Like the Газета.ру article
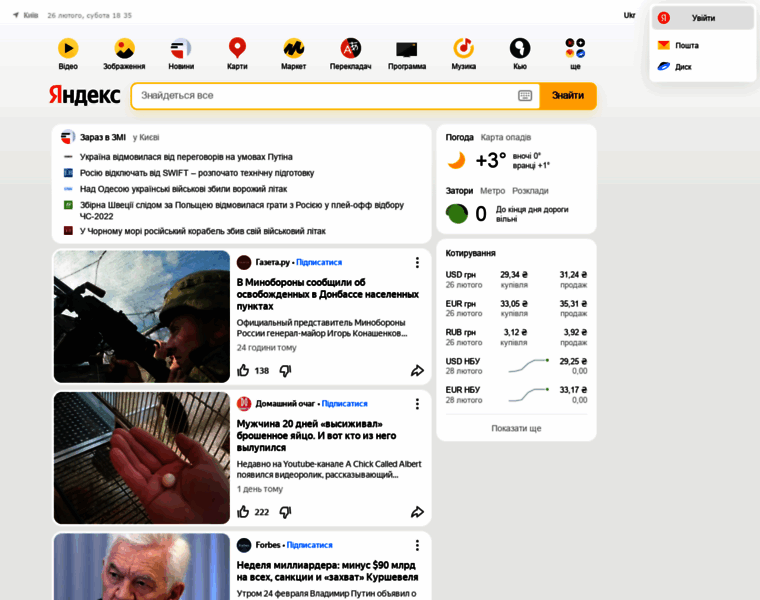760x600 pixels. point(243,371)
